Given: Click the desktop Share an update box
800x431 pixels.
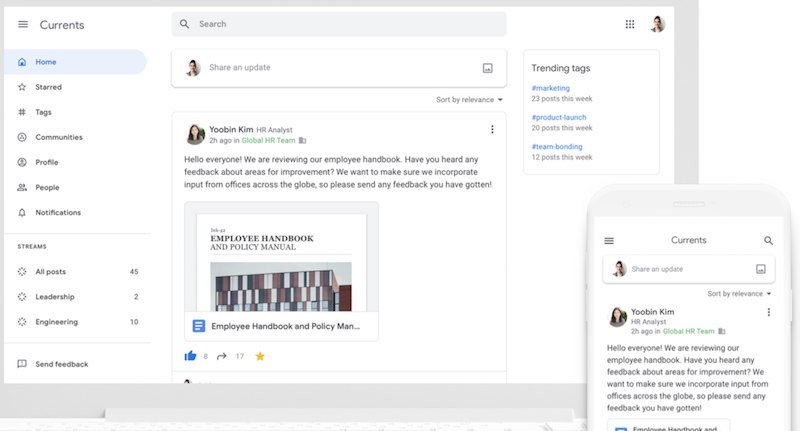Looking at the screenshot, I should [339, 68].
